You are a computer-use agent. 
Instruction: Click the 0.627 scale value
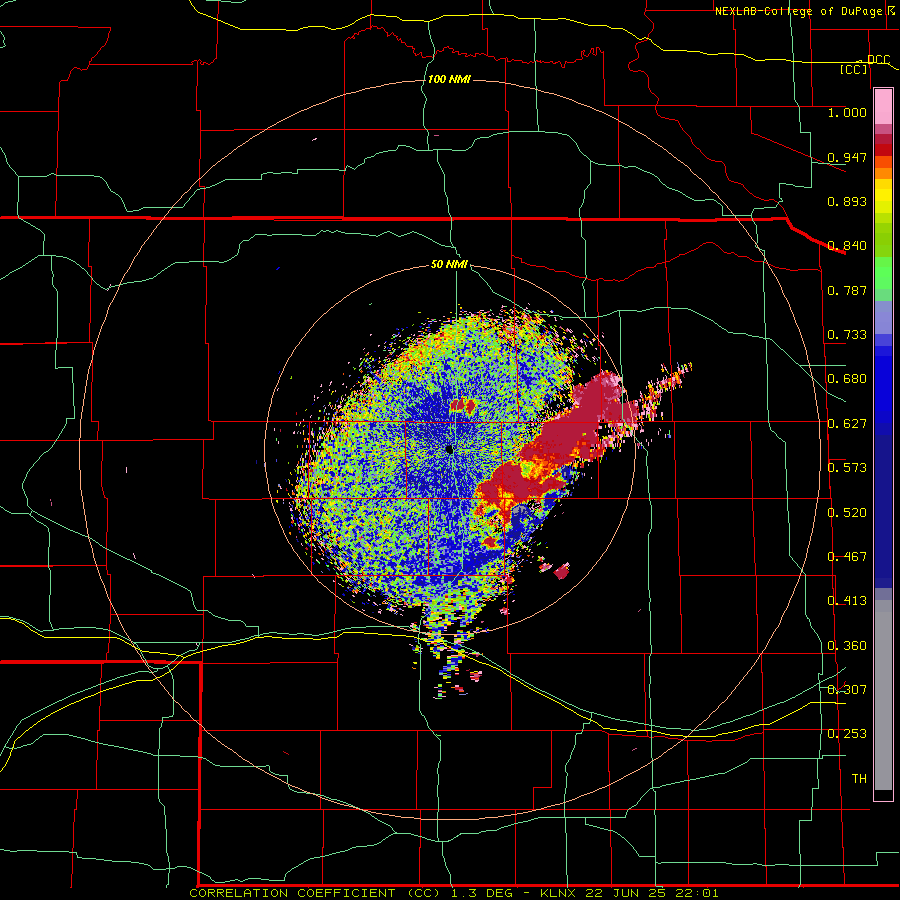tap(847, 424)
